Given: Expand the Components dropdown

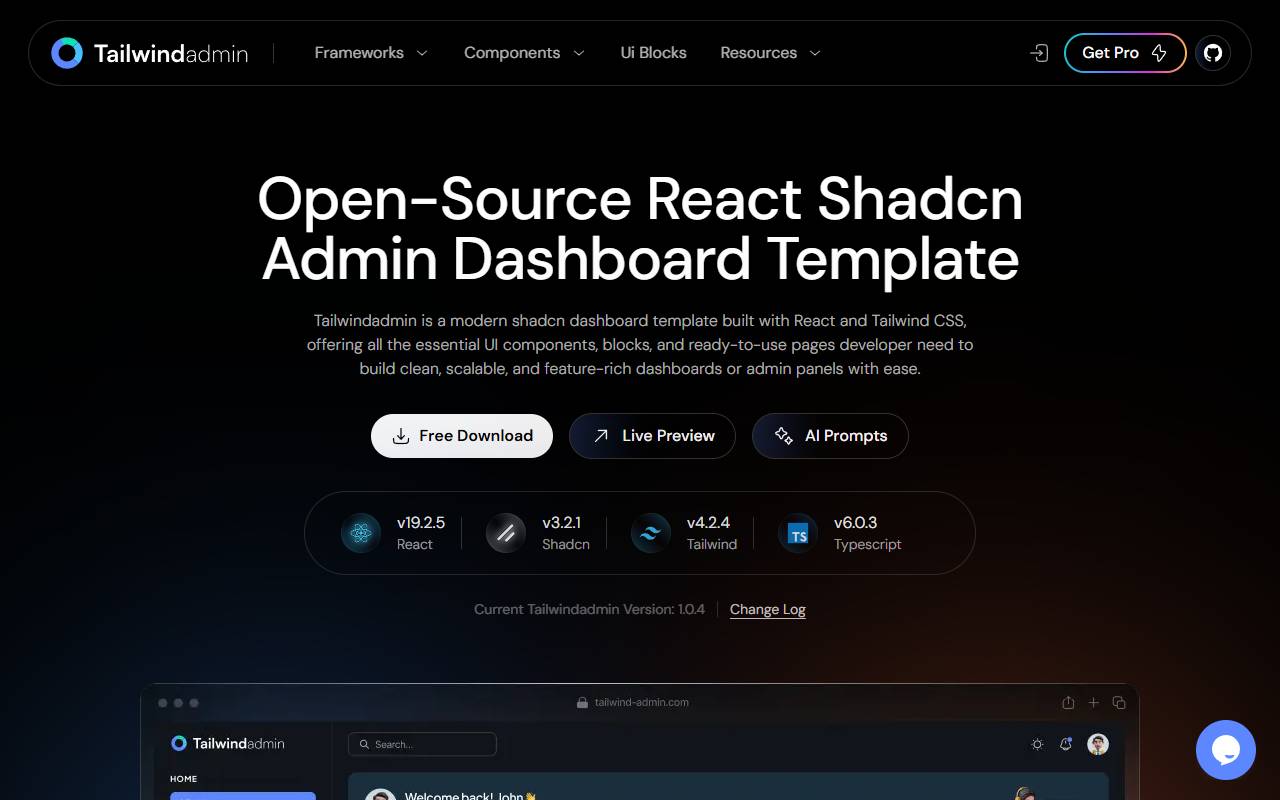Looking at the screenshot, I should tap(524, 53).
